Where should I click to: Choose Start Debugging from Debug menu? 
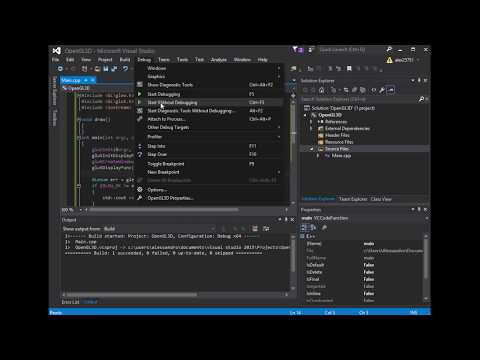209,94
